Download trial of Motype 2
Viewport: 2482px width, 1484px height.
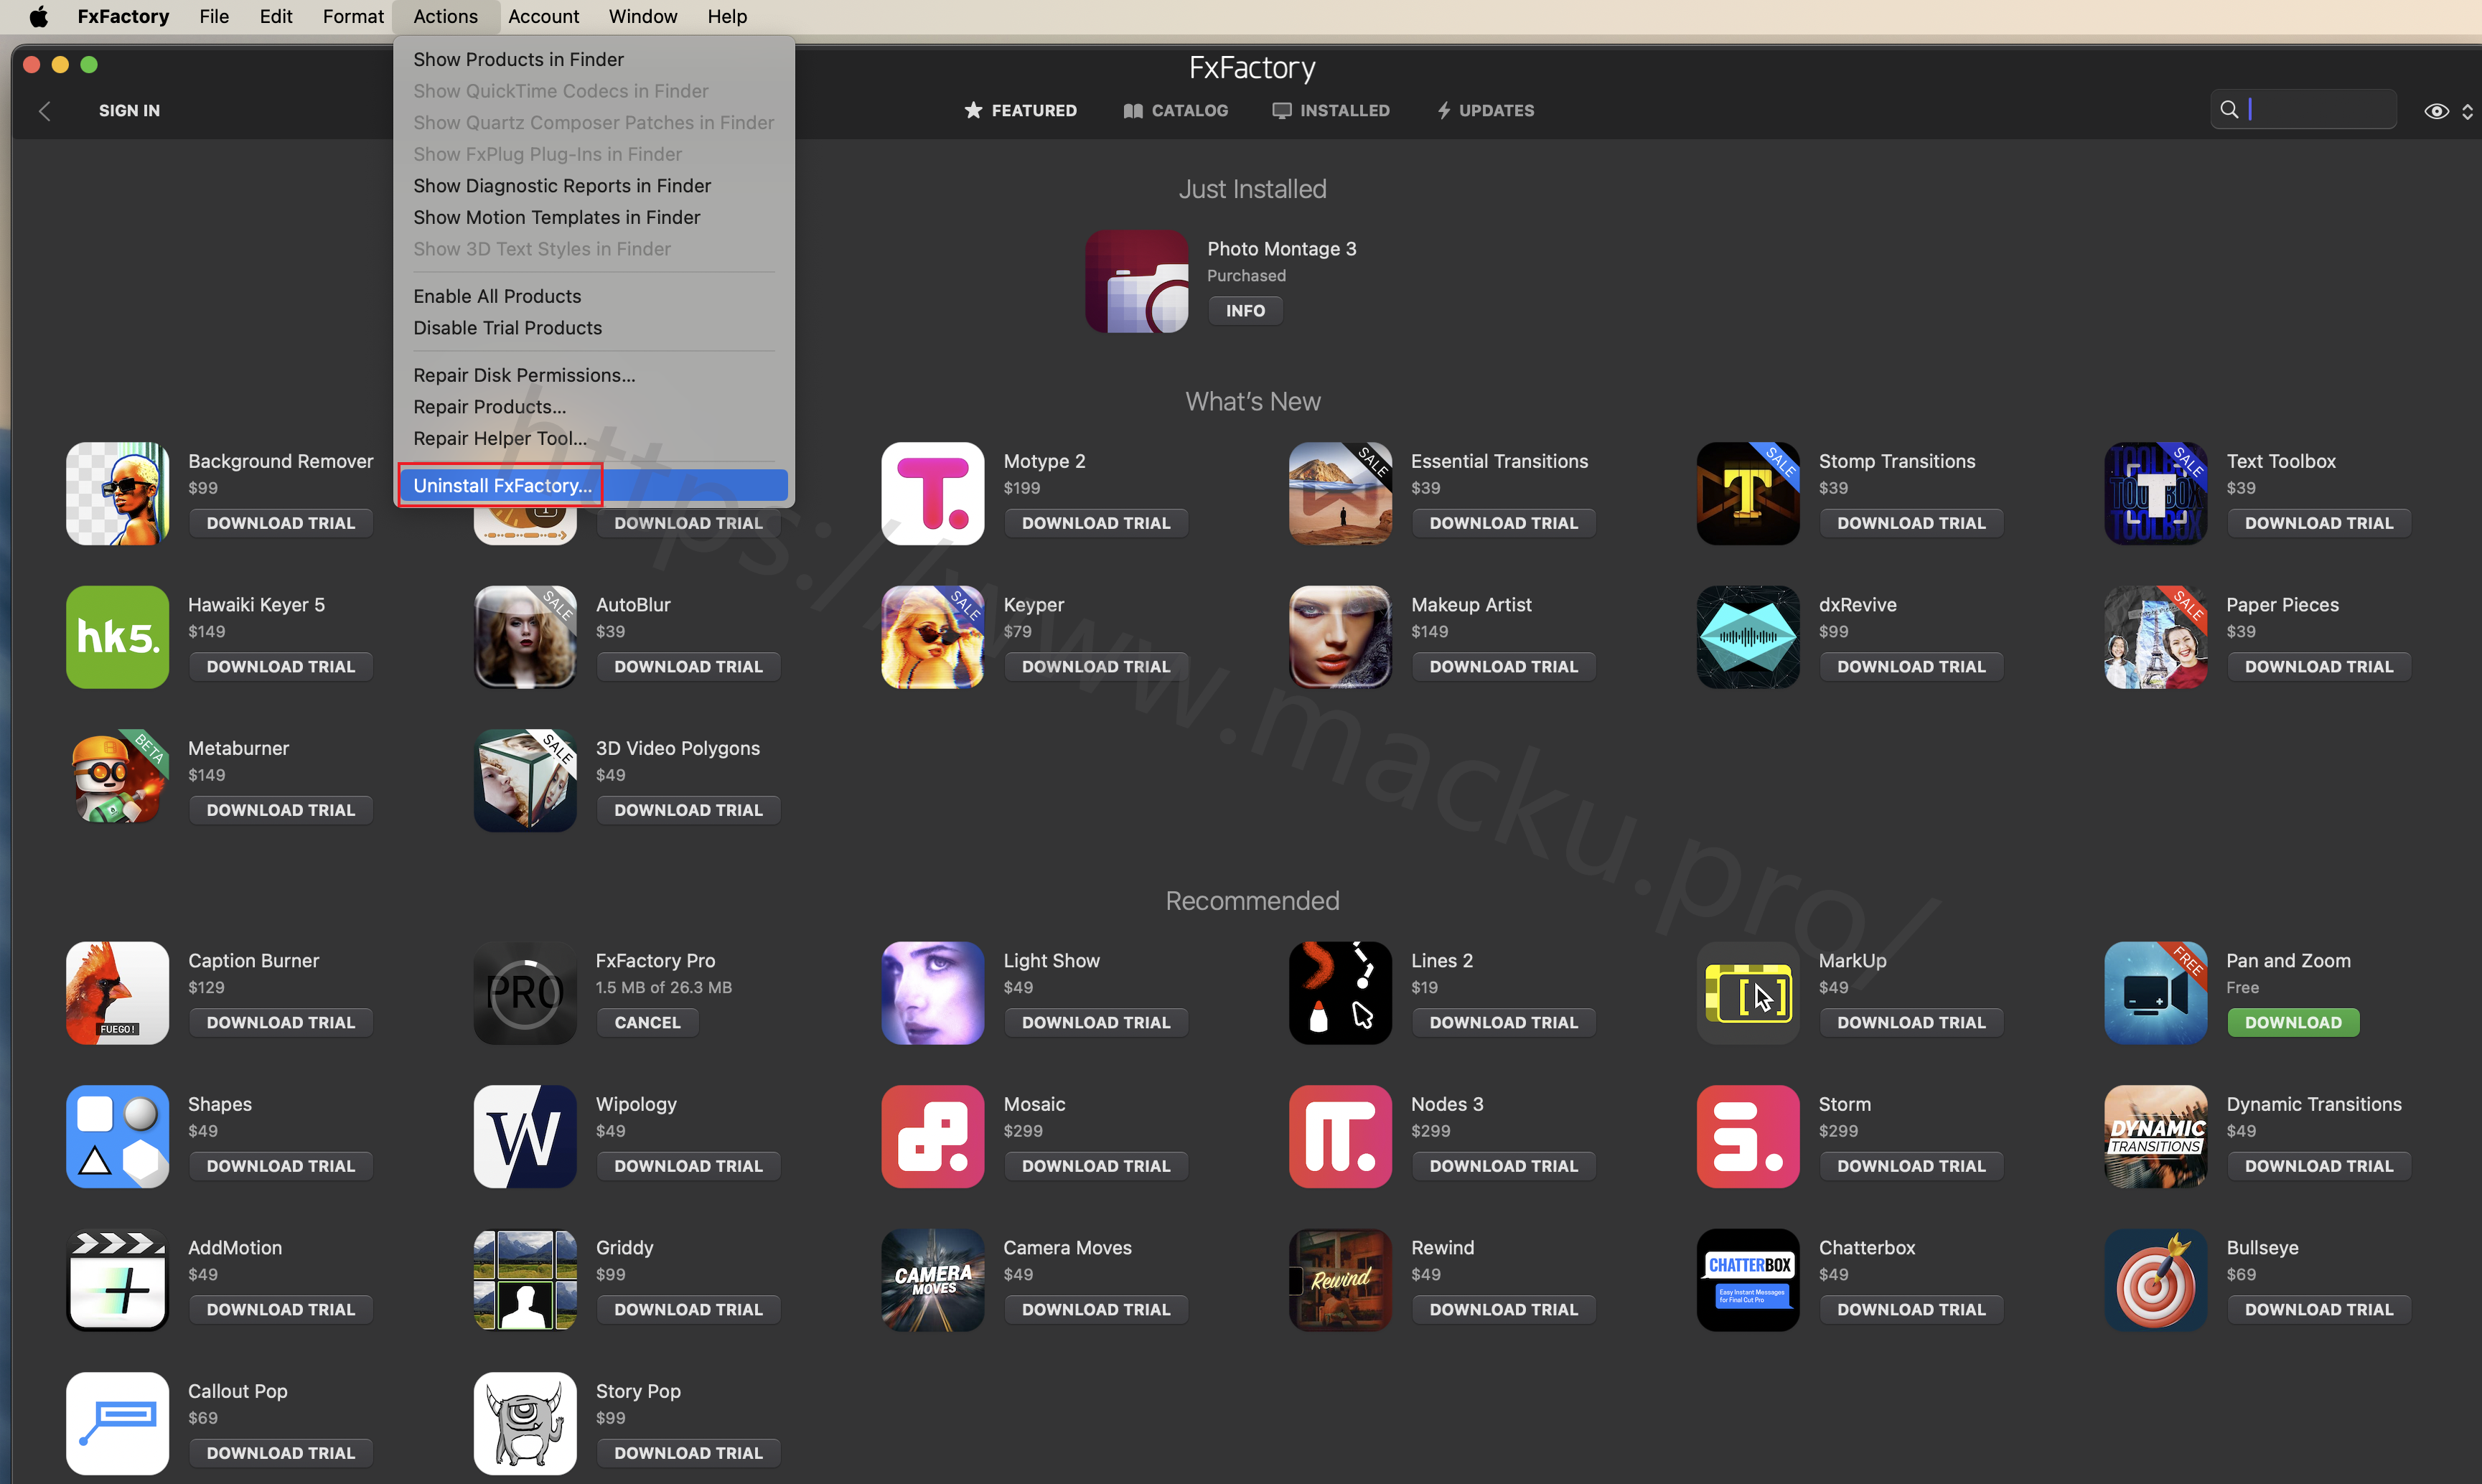[1096, 523]
